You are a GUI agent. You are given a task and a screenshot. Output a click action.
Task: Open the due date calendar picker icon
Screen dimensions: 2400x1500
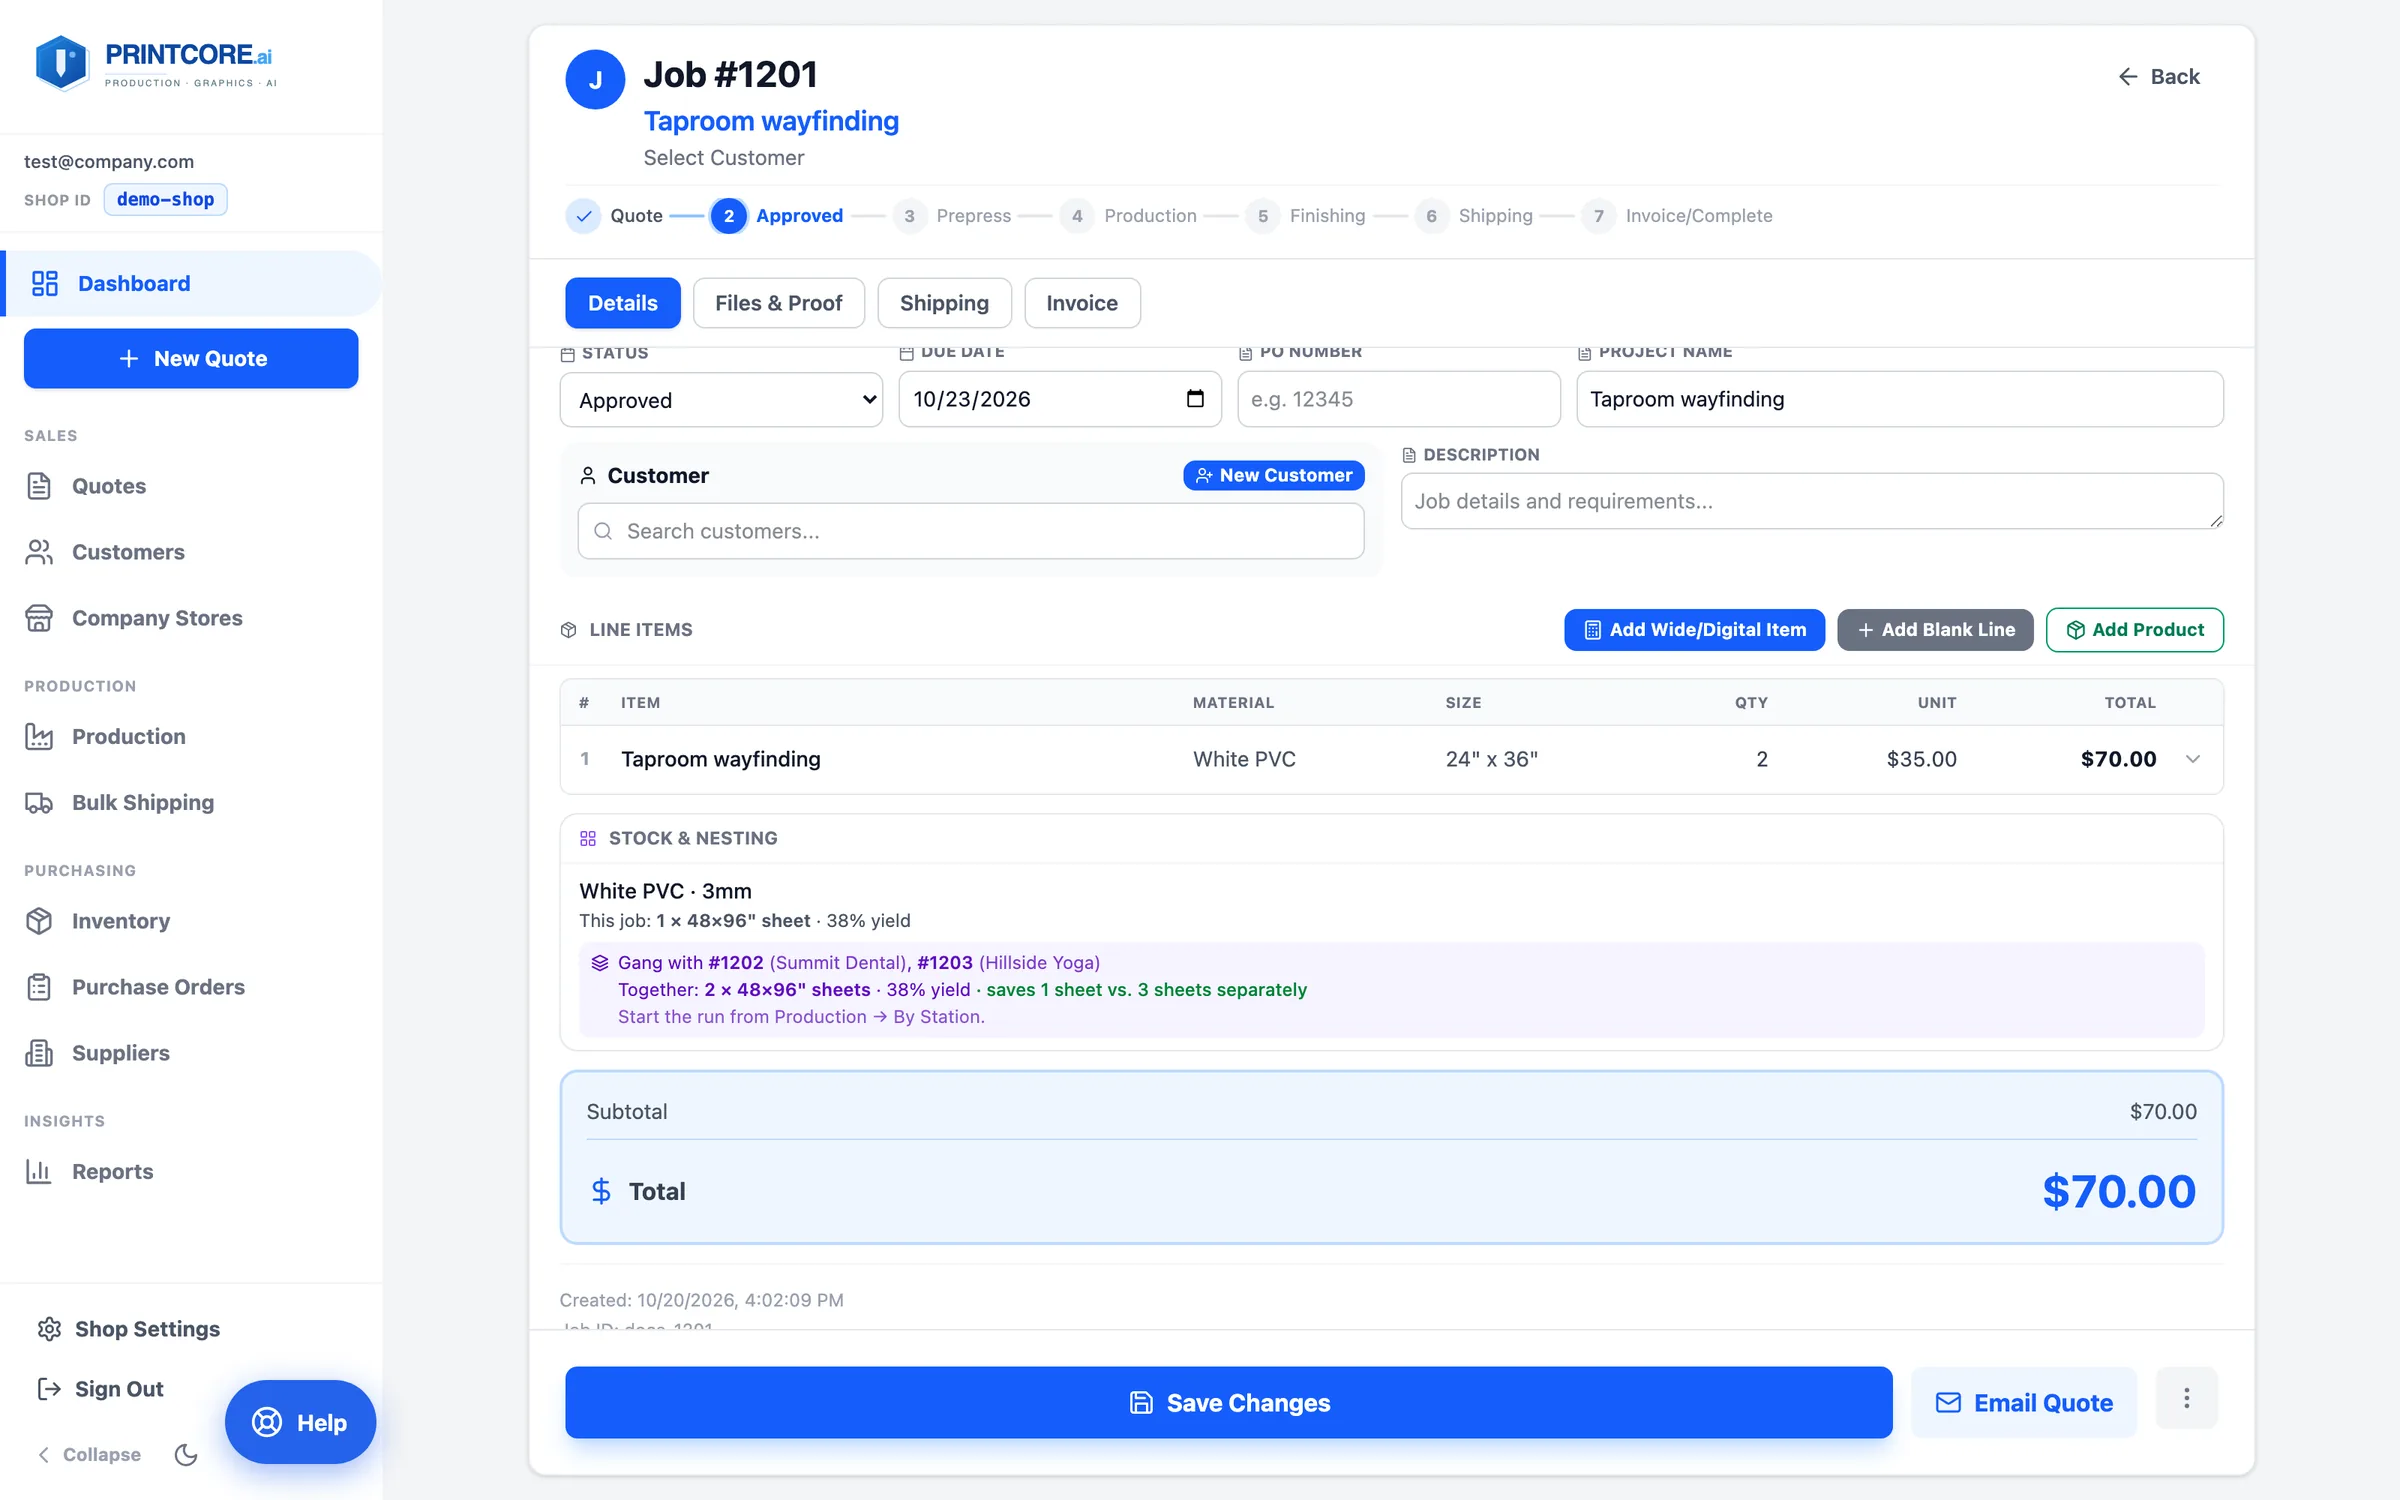[x=1195, y=399]
